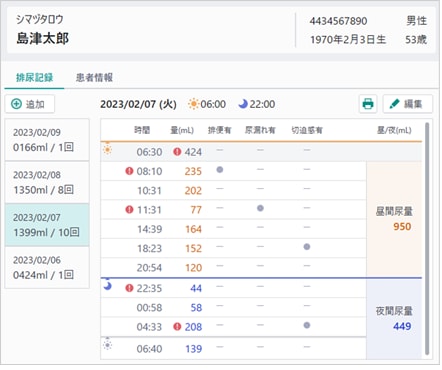Click the volume value 44
Image resolution: width=442 pixels, height=370 pixels.
[196, 288]
